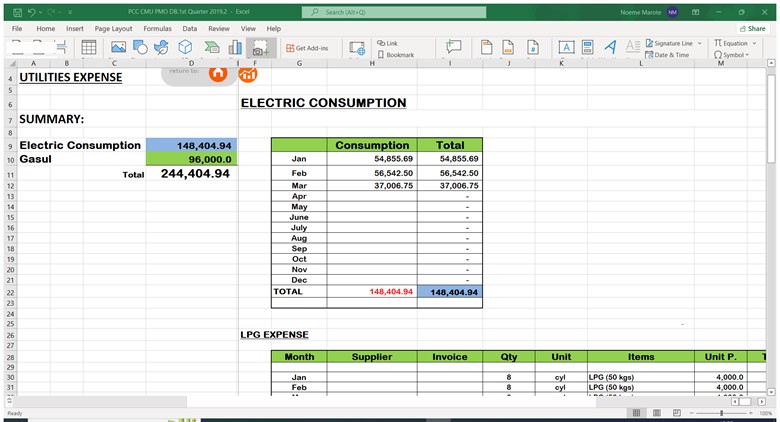Open the View tab

(248, 28)
